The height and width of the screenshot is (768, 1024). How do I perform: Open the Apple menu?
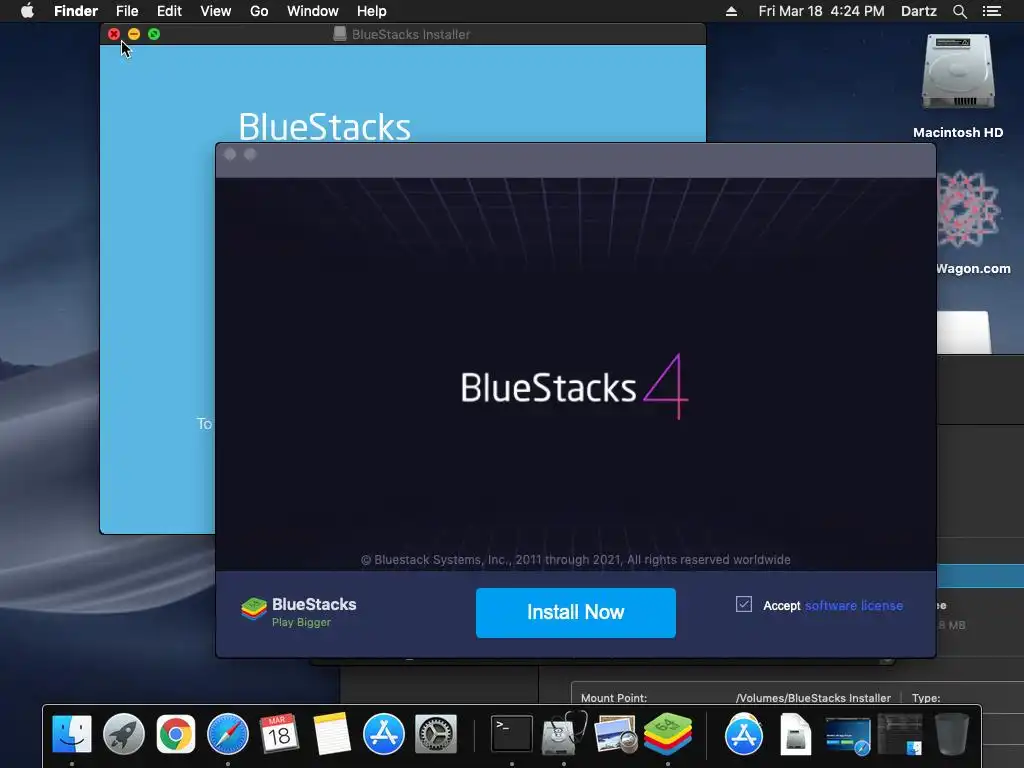tap(27, 11)
